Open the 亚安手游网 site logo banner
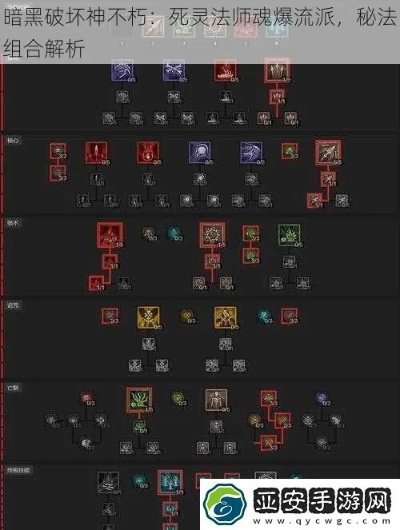 [300, 504]
